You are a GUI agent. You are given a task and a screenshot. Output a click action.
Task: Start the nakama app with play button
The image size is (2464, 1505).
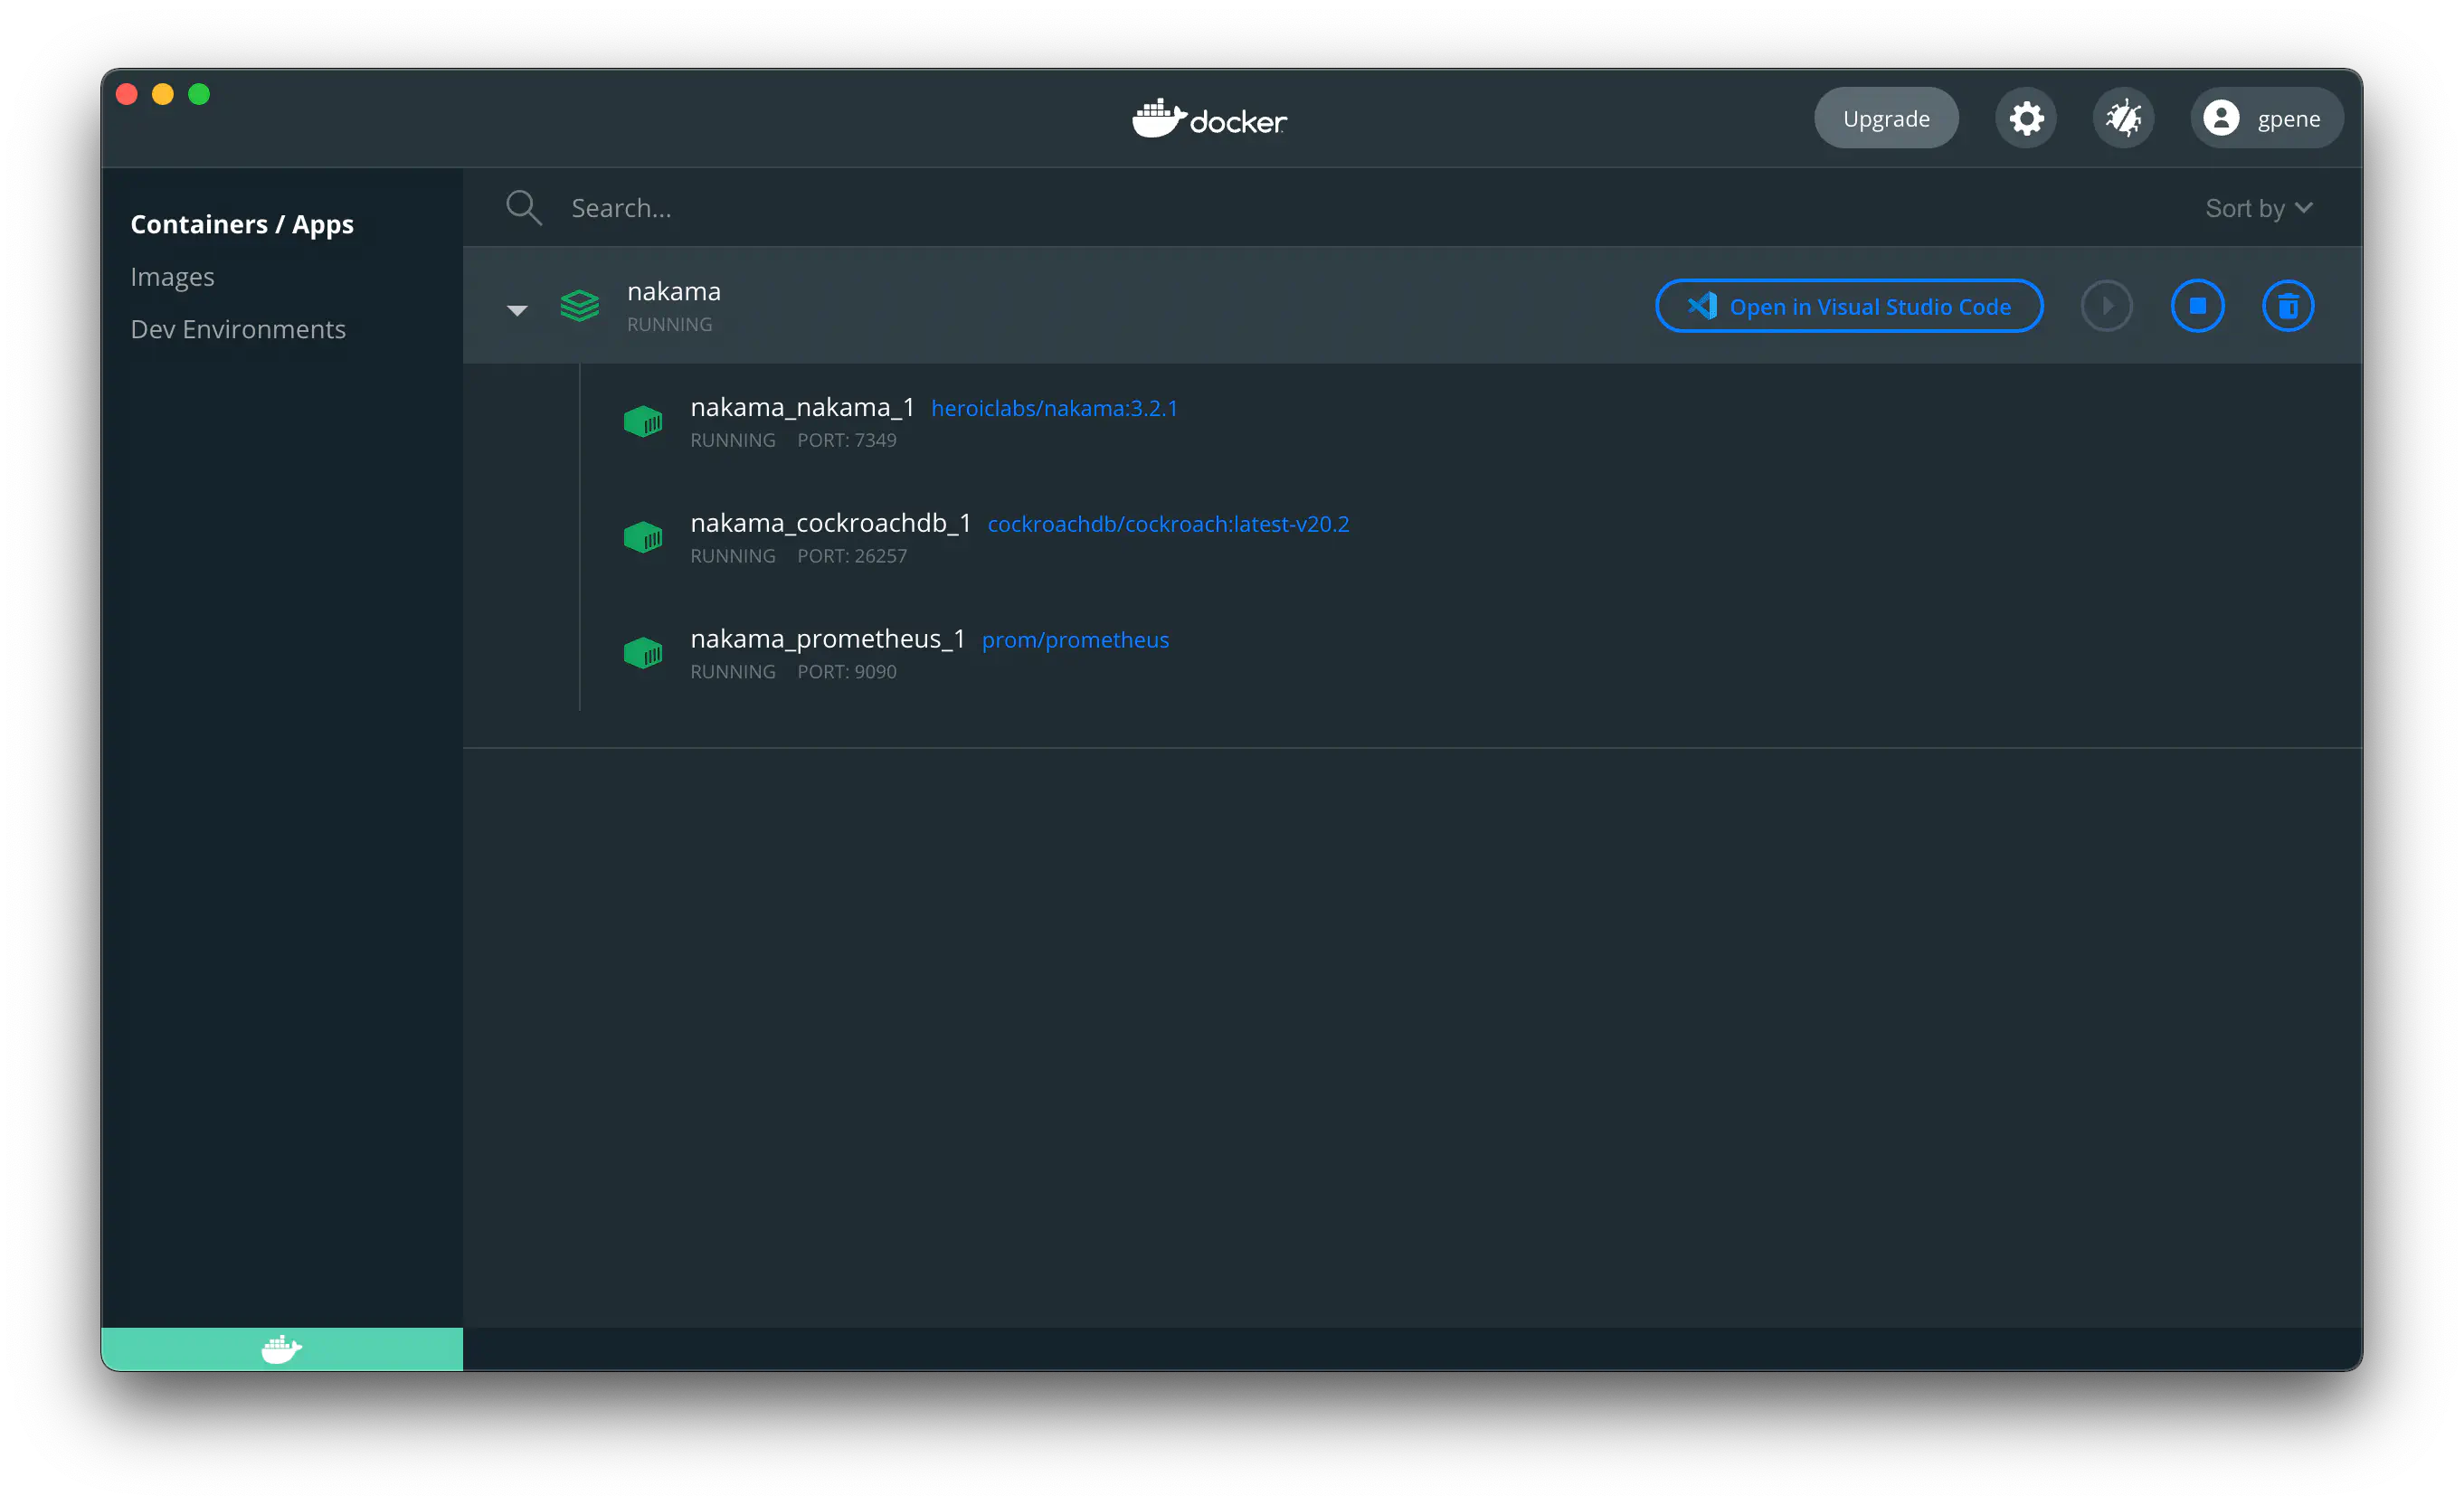click(x=2106, y=306)
